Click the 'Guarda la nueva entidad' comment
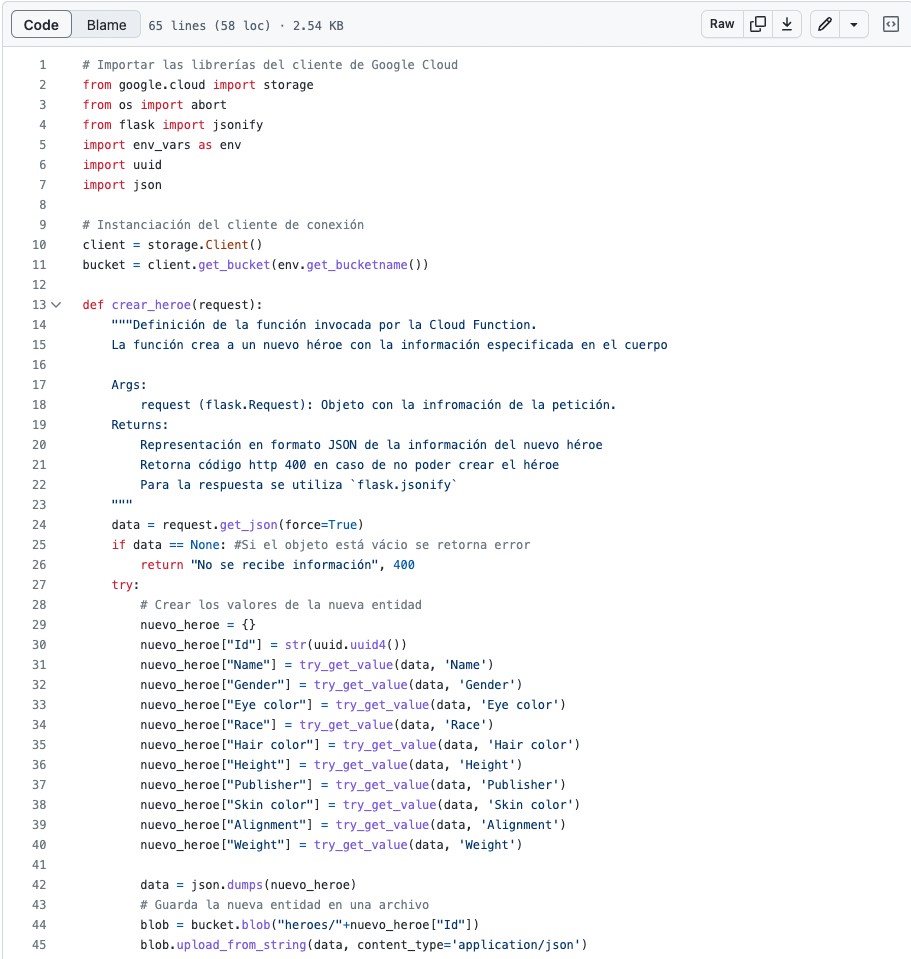911x959 pixels. tap(284, 905)
